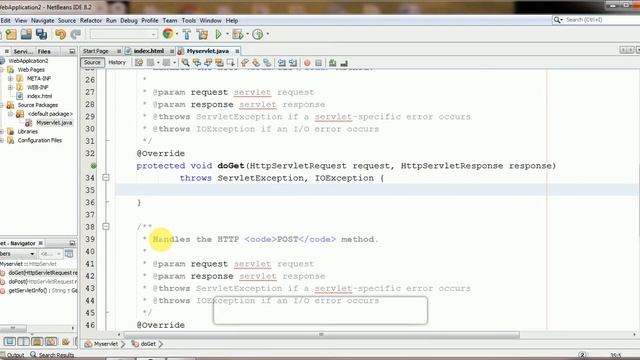This screenshot has height=360, width=640.
Task: Select Configuration Files node in project tree
Action: coord(40,140)
